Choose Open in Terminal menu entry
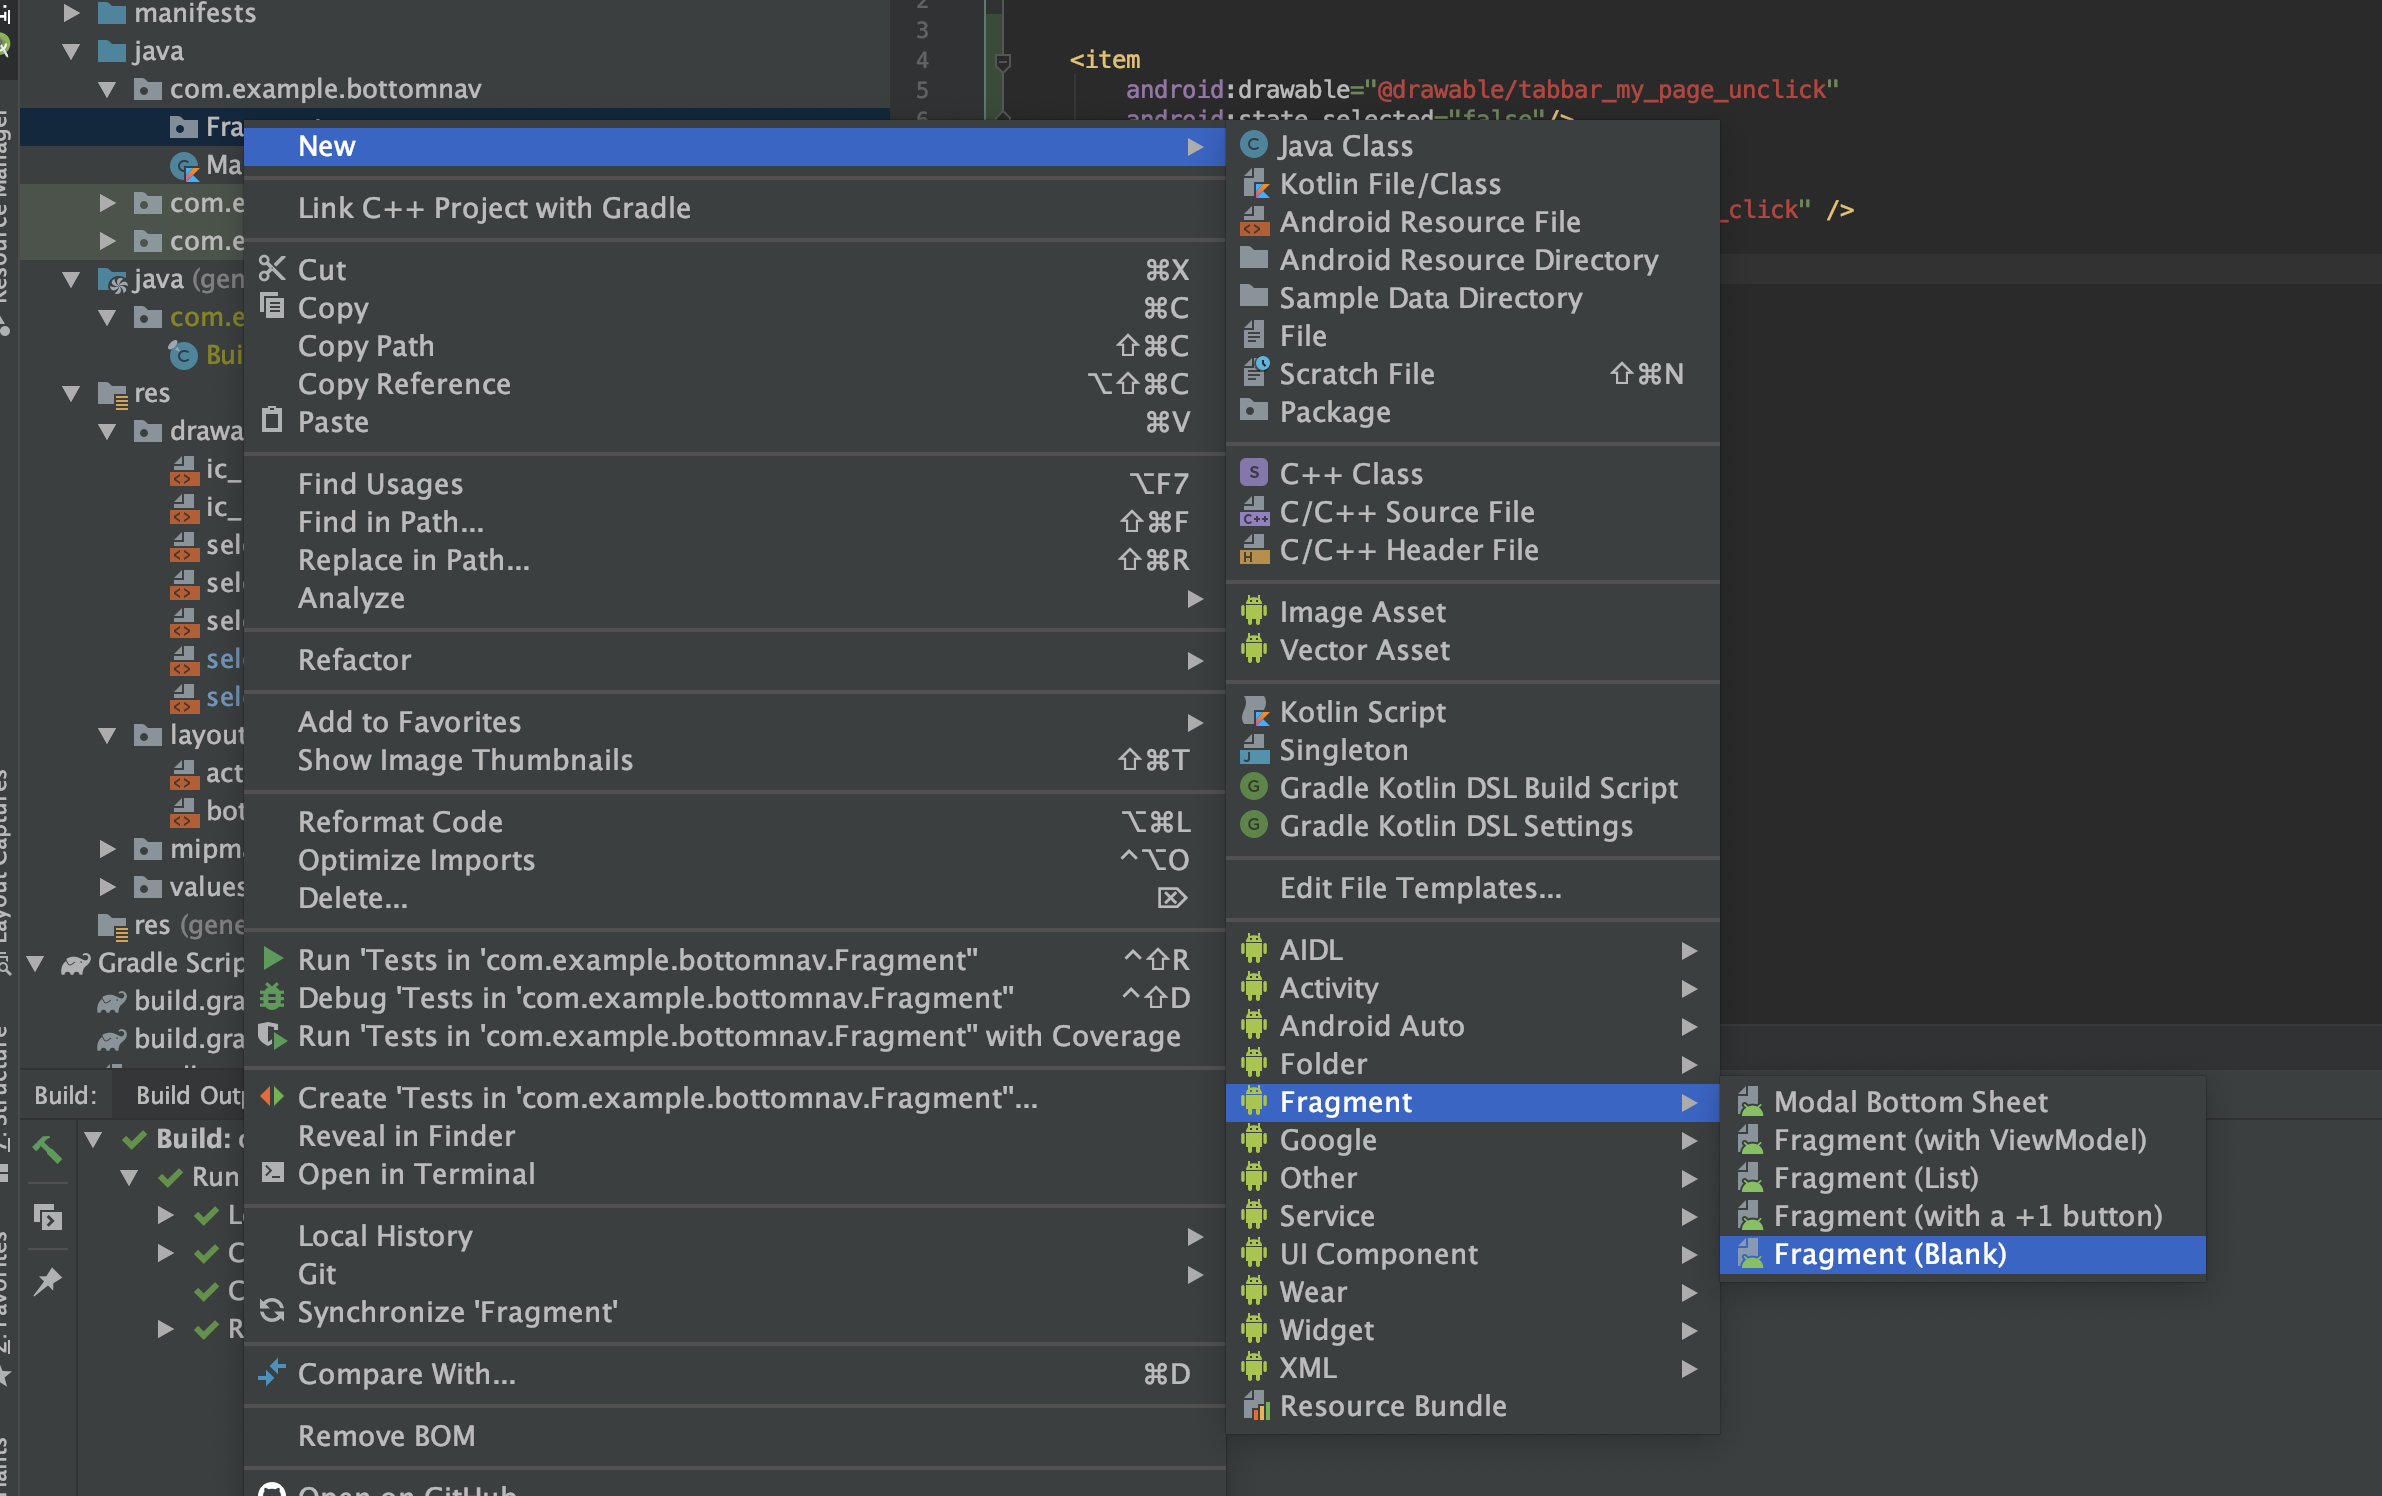Viewport: 2382px width, 1496px height. click(416, 1174)
